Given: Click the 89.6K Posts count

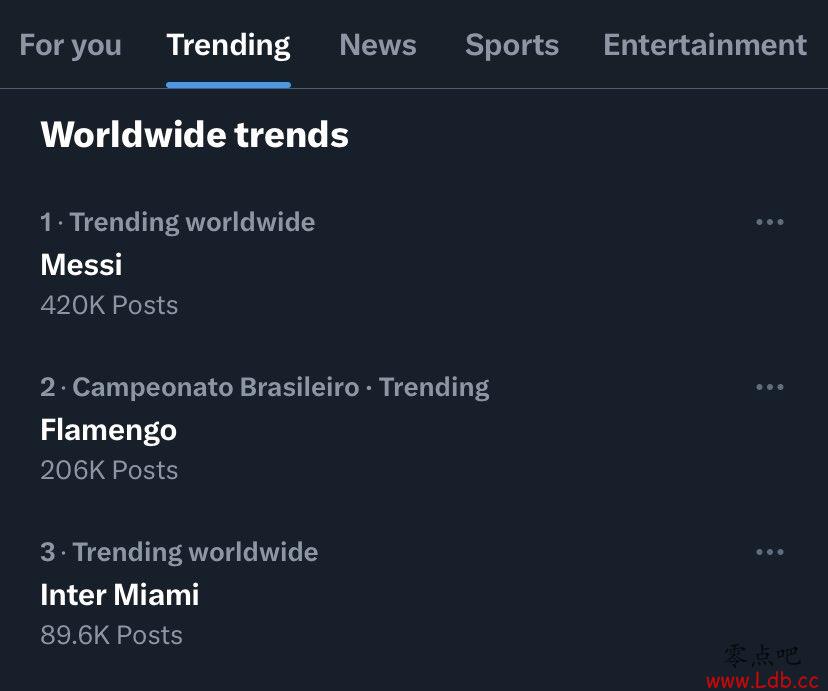Looking at the screenshot, I should click(x=111, y=635).
